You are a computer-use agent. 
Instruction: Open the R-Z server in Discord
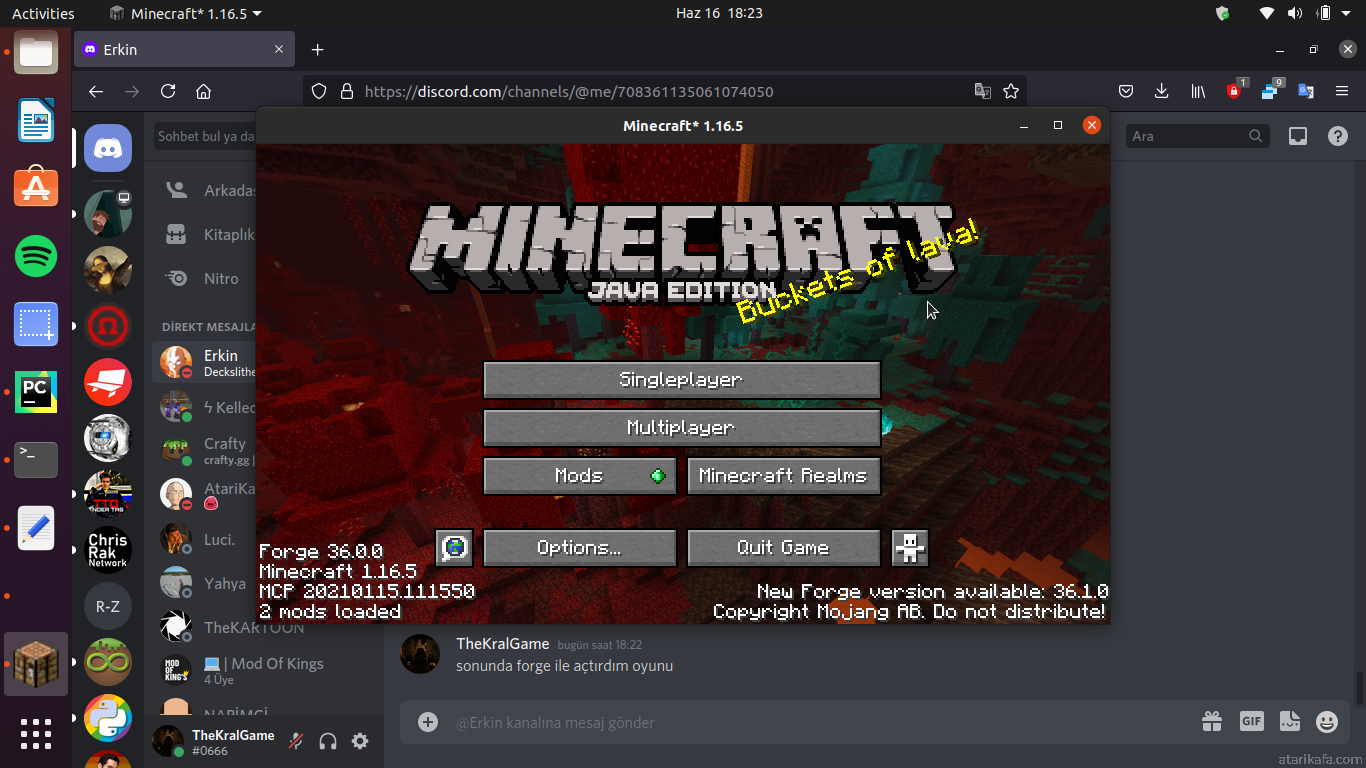point(108,606)
